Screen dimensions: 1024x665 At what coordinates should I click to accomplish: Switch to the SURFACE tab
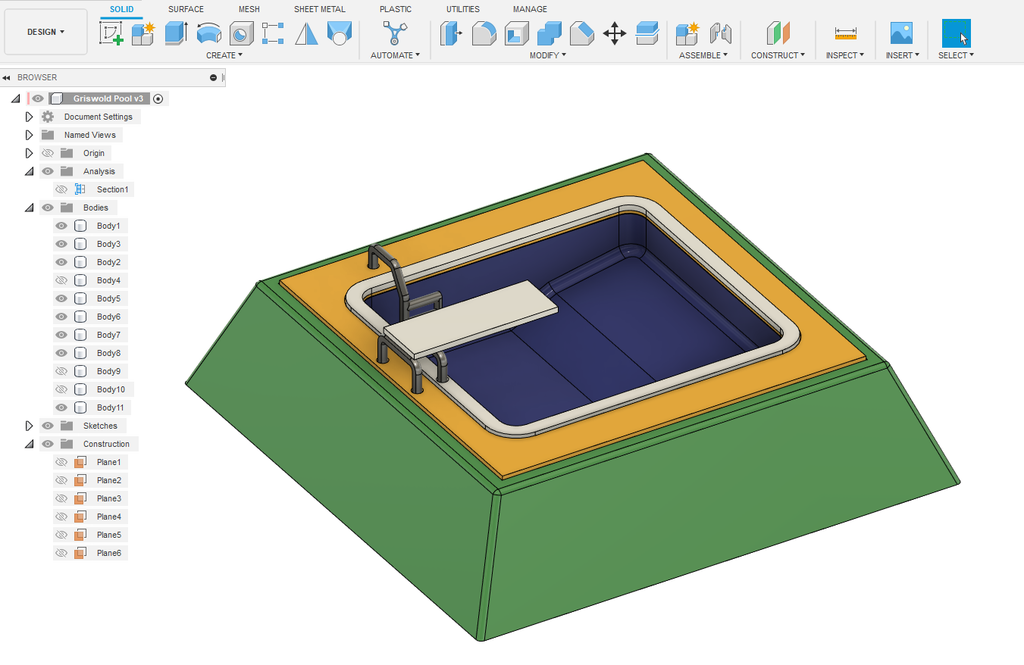tap(186, 9)
